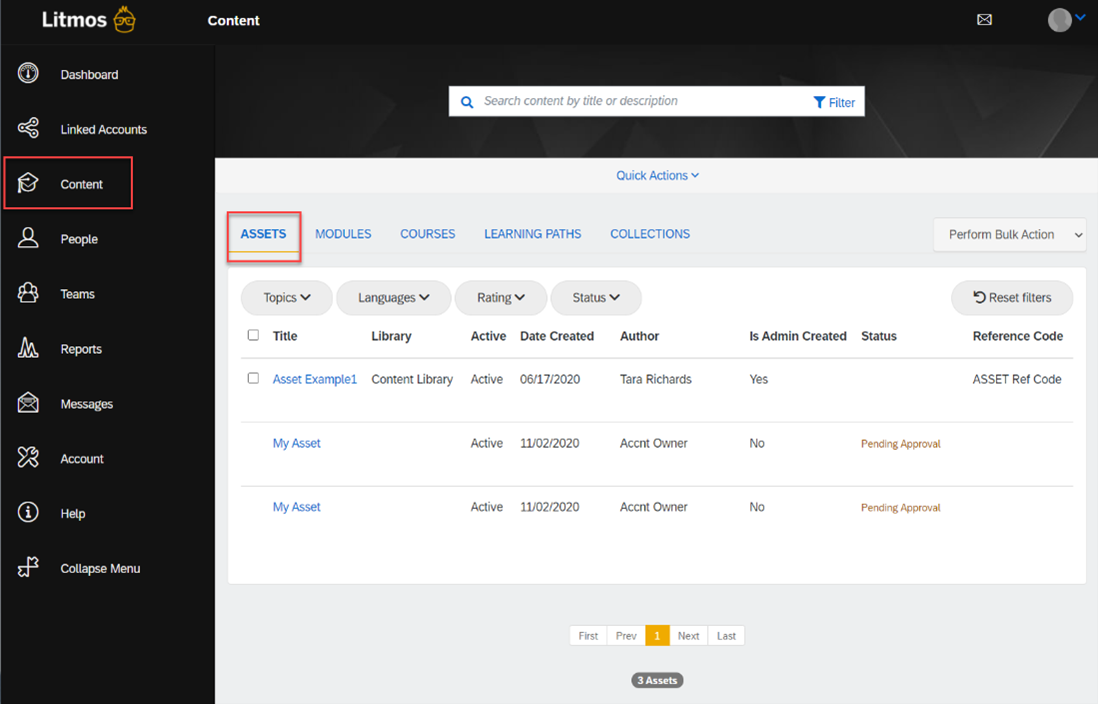Switch to the ASSETS tab
Screen dimensions: 1098x704
click(x=263, y=234)
